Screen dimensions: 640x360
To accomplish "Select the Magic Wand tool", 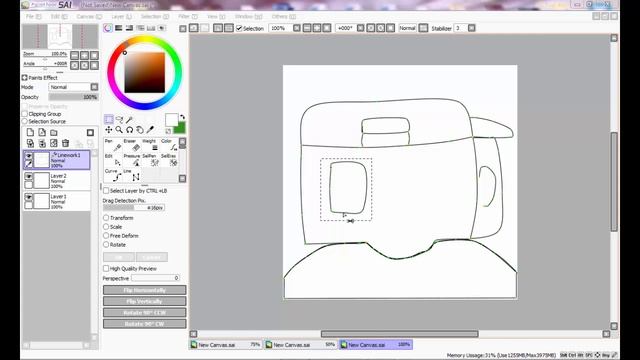I will pos(129,119).
